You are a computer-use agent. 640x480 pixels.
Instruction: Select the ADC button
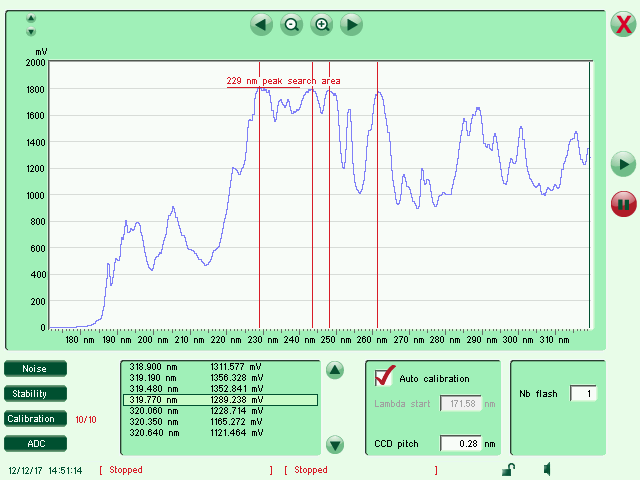(x=35, y=443)
